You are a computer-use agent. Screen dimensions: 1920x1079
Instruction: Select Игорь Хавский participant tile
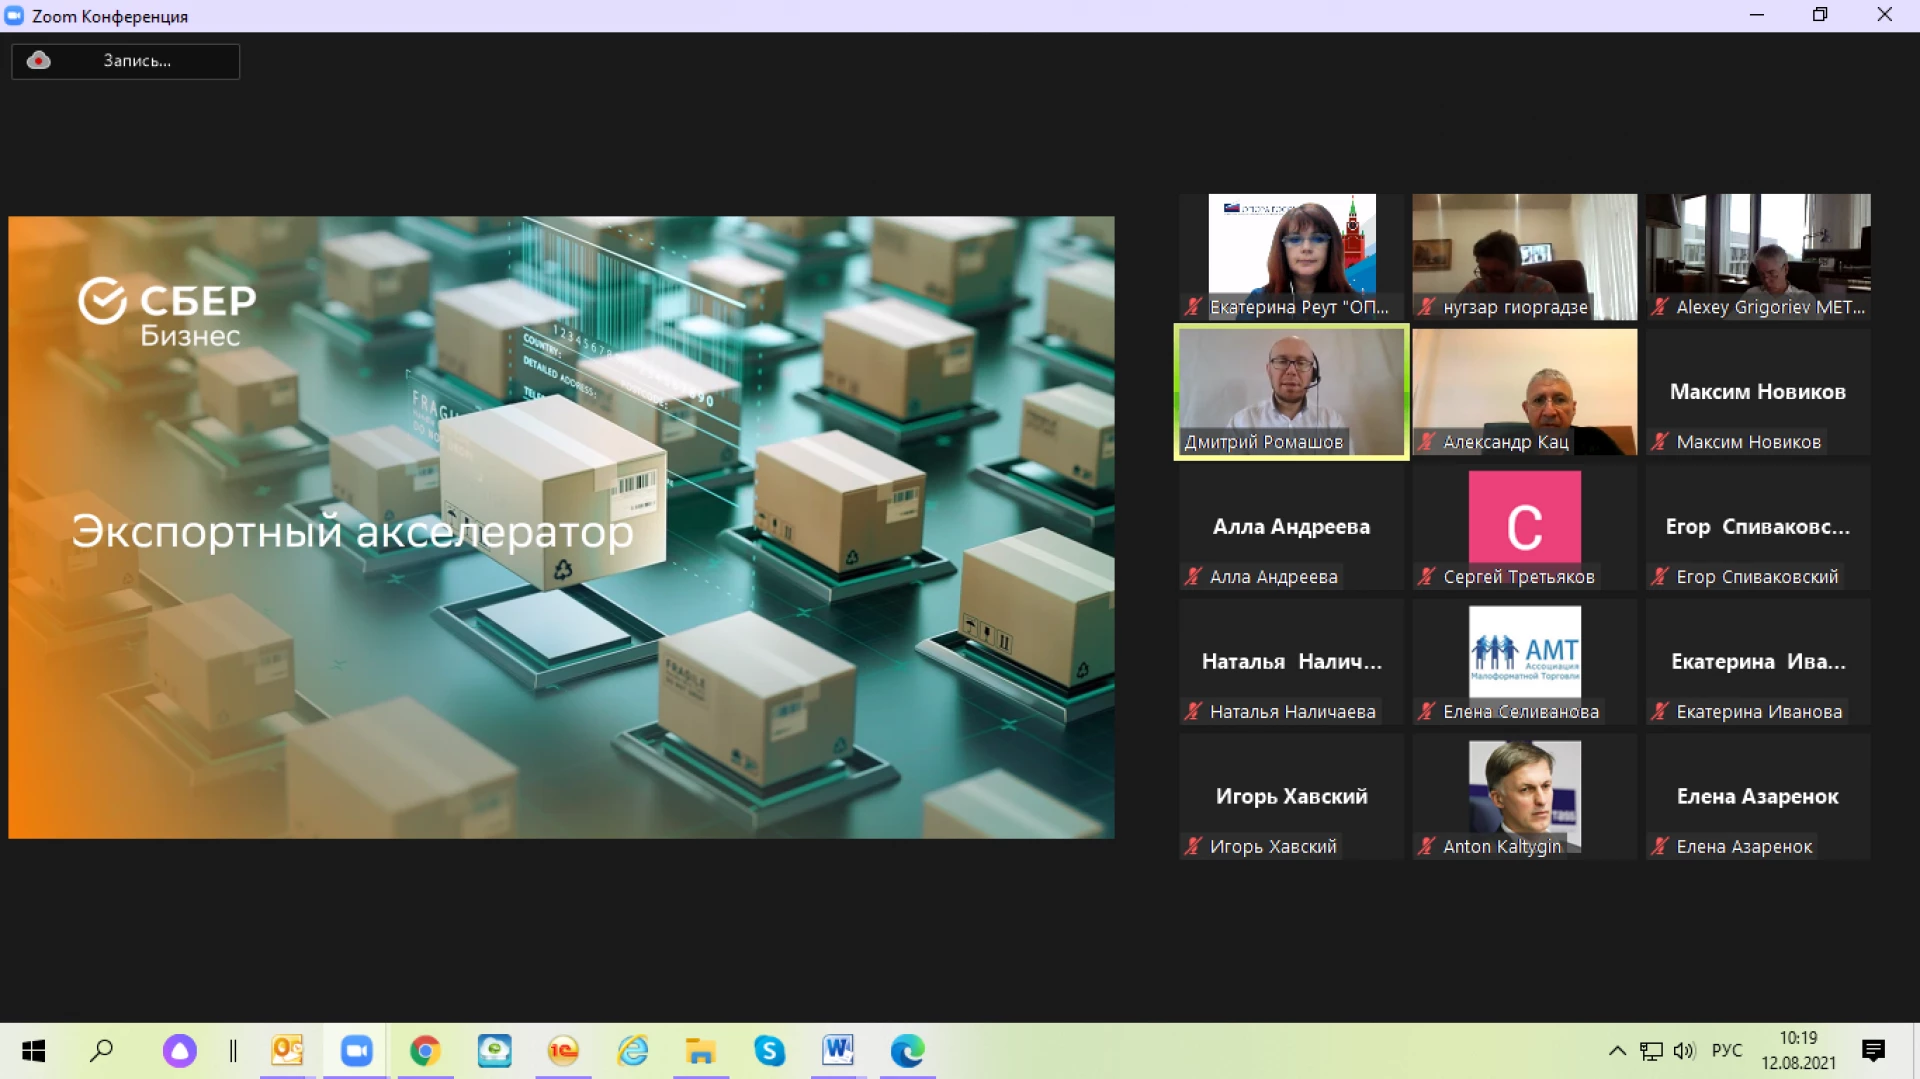tap(1292, 797)
